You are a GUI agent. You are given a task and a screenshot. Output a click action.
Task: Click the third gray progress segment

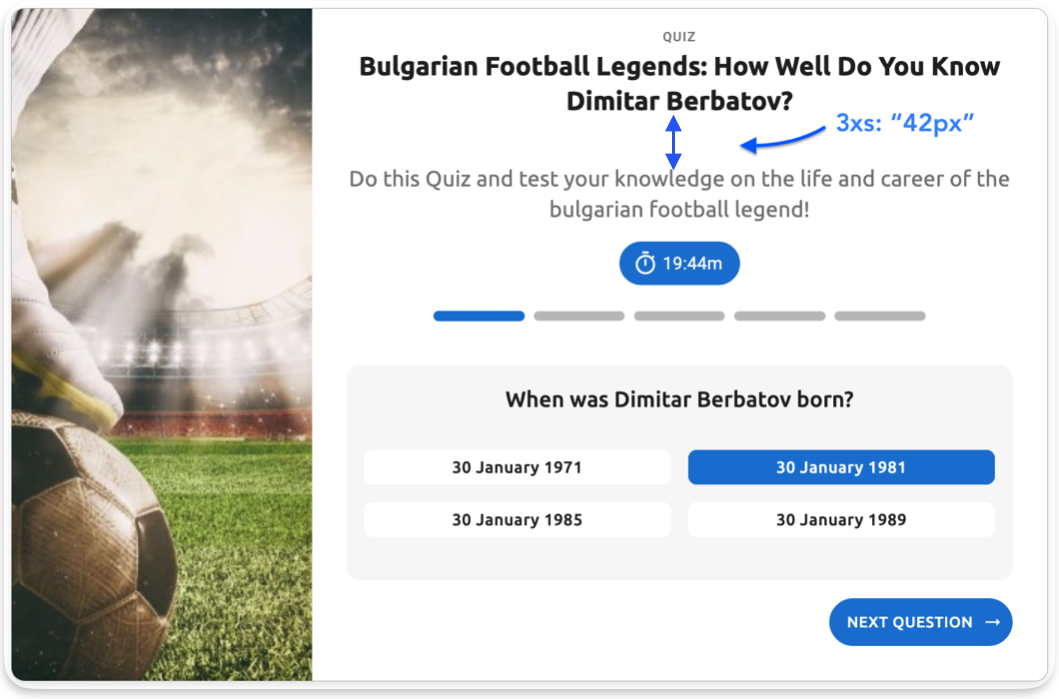pyautogui.click(x=679, y=316)
